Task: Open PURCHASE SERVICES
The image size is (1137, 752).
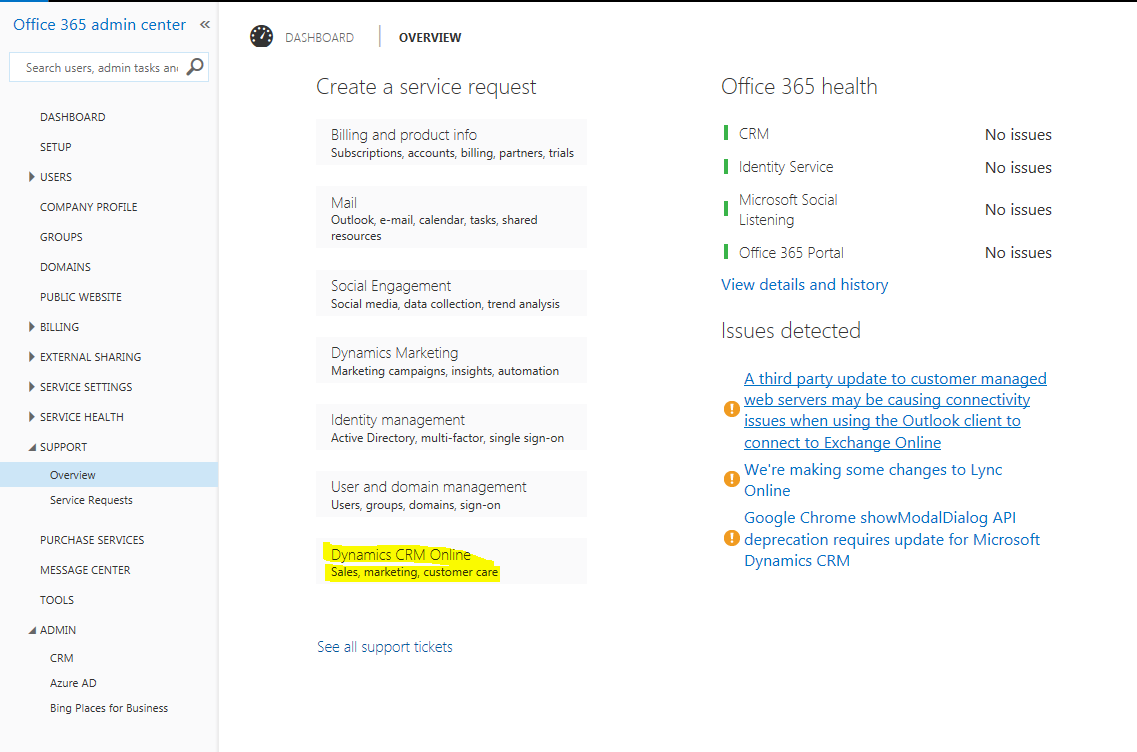Action: (x=92, y=540)
